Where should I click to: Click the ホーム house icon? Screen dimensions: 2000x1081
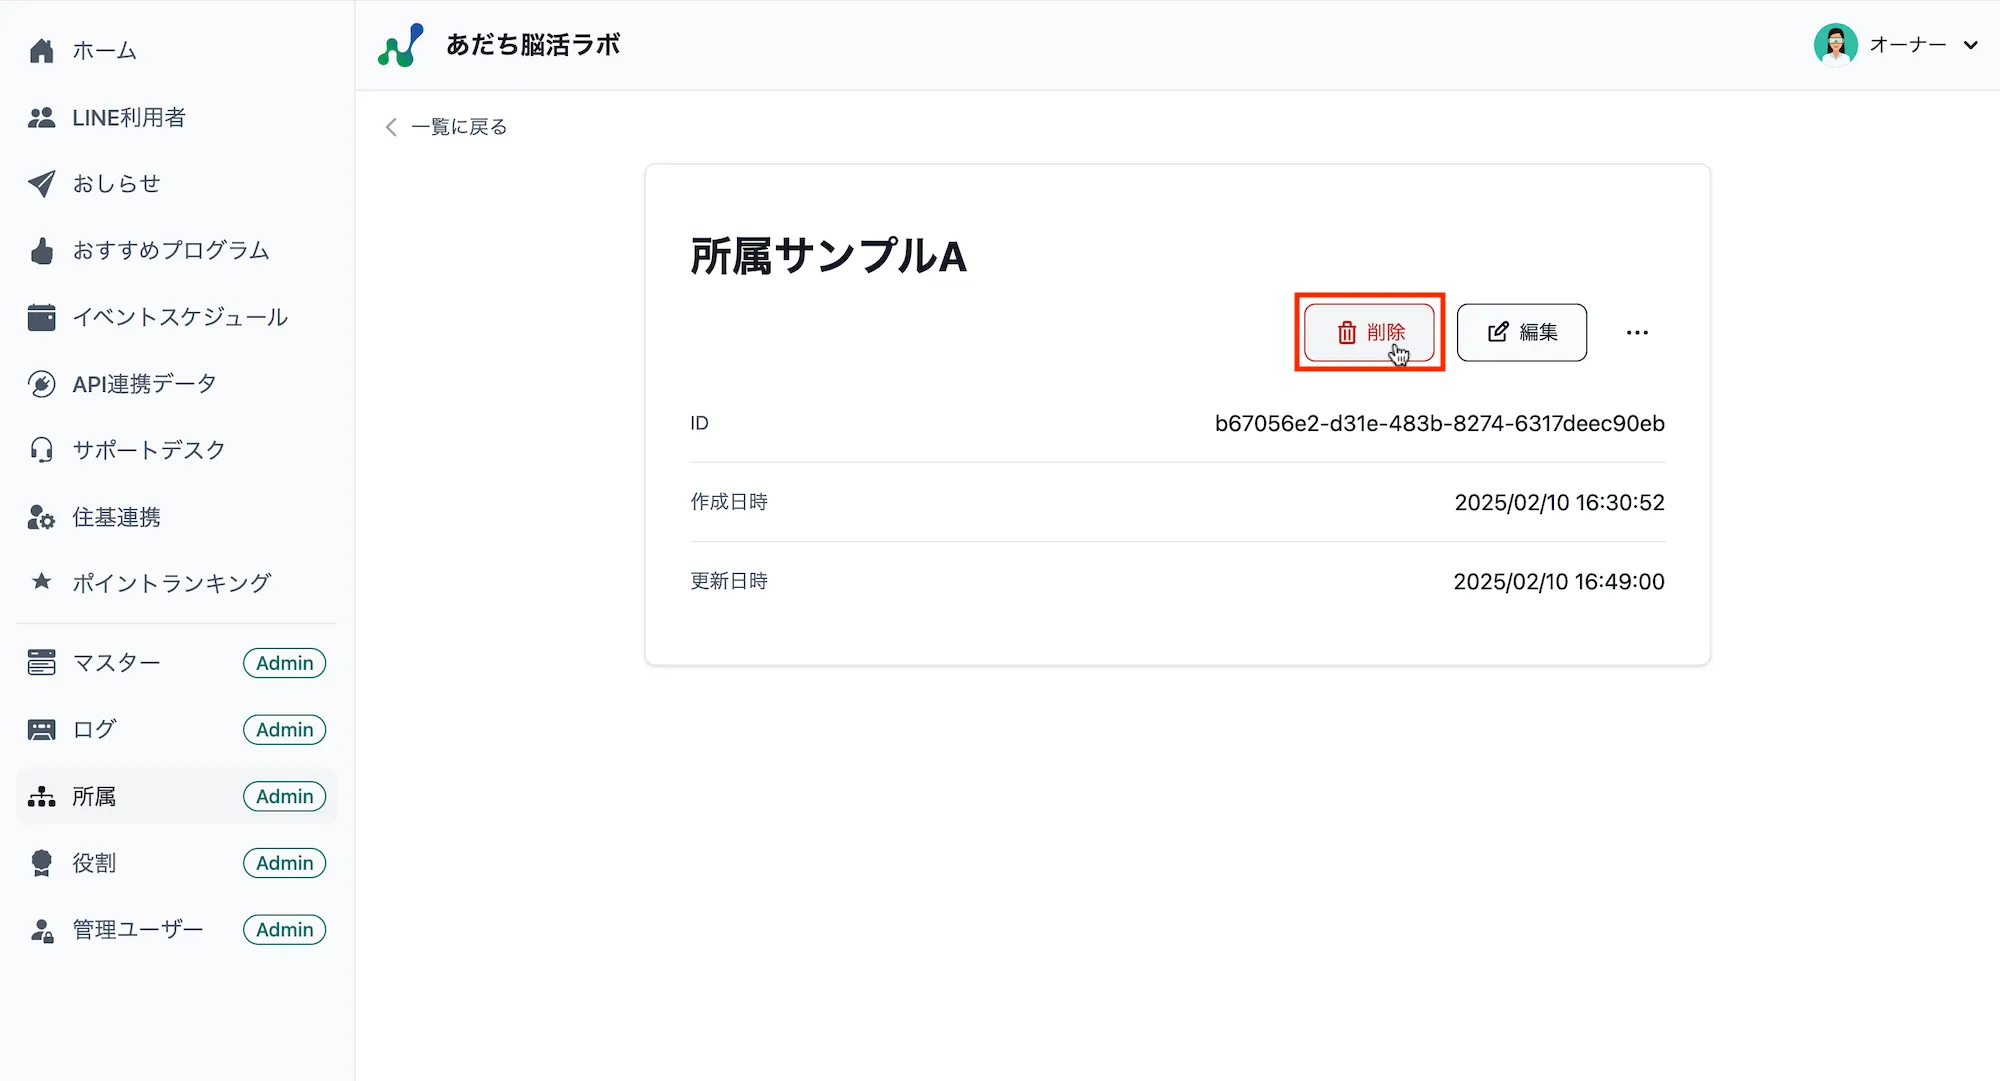click(x=41, y=51)
